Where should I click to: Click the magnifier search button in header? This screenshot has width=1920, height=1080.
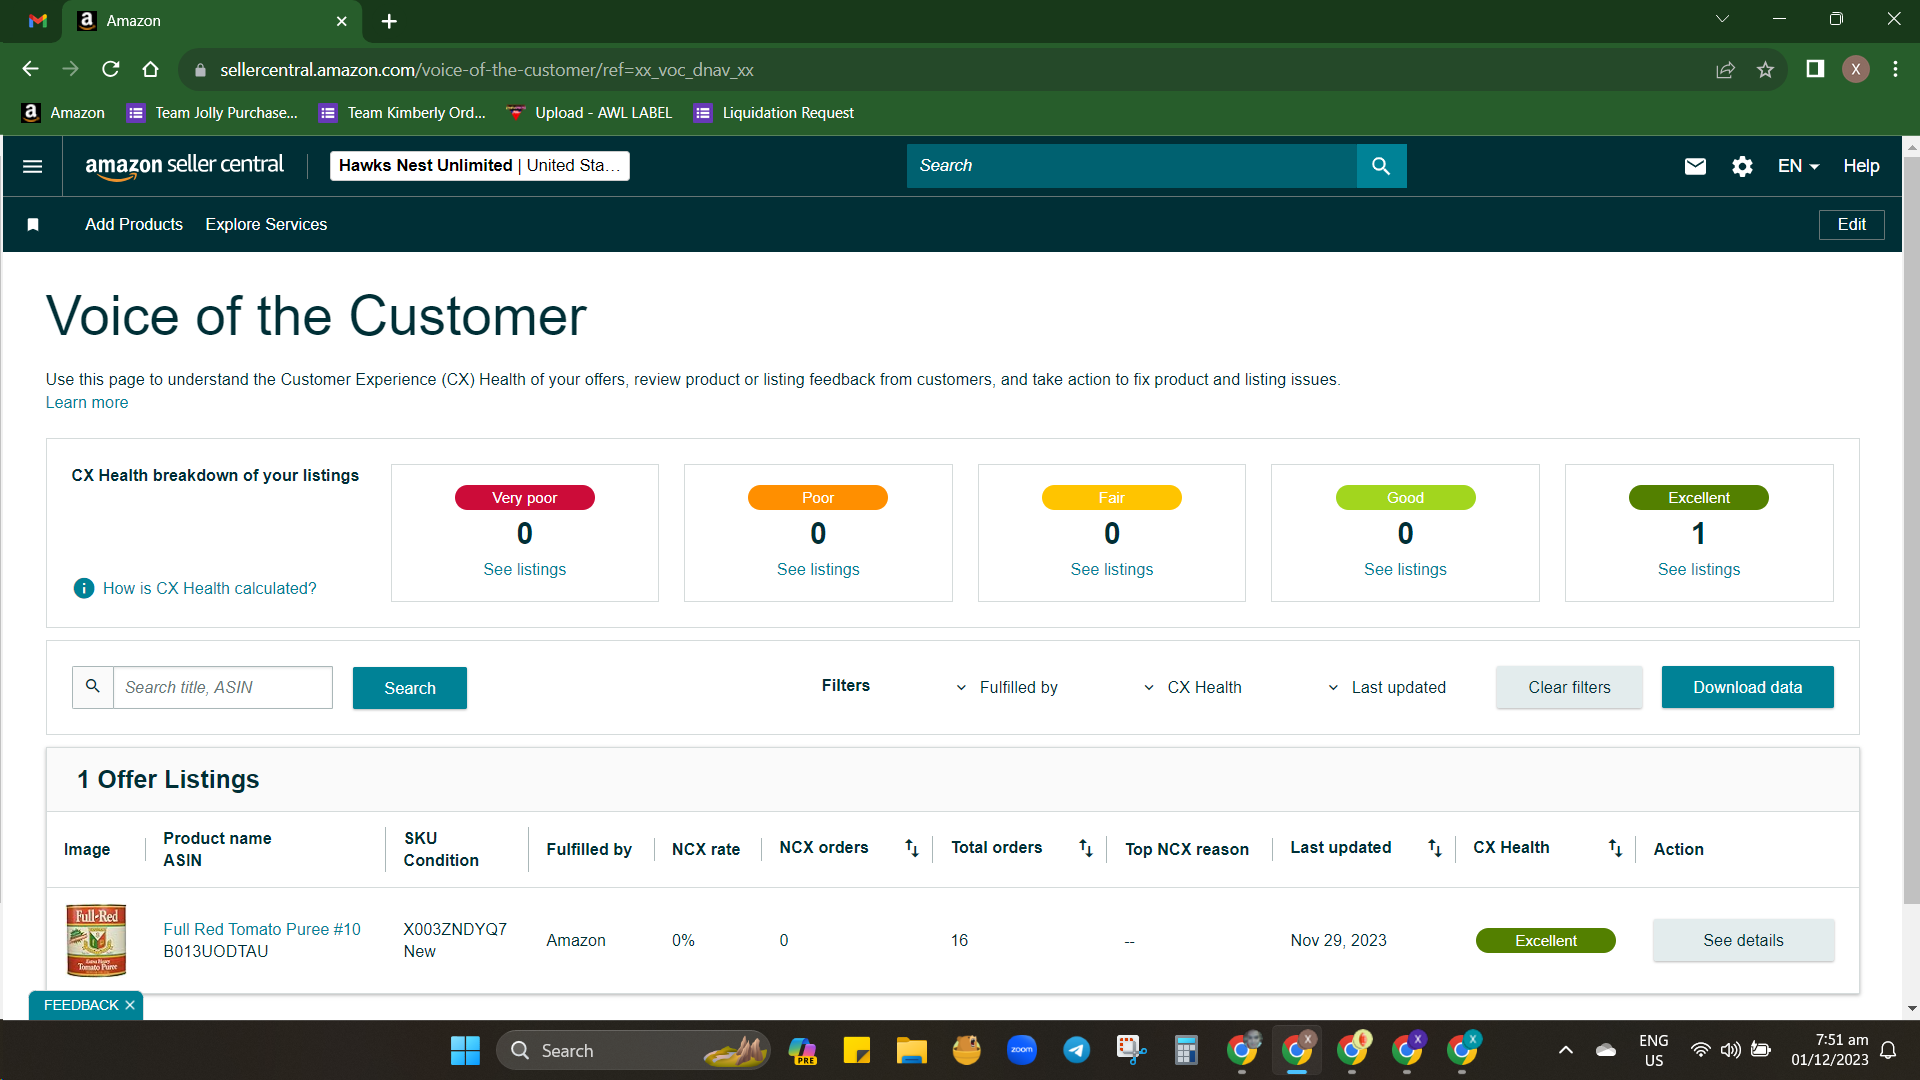[1381, 166]
